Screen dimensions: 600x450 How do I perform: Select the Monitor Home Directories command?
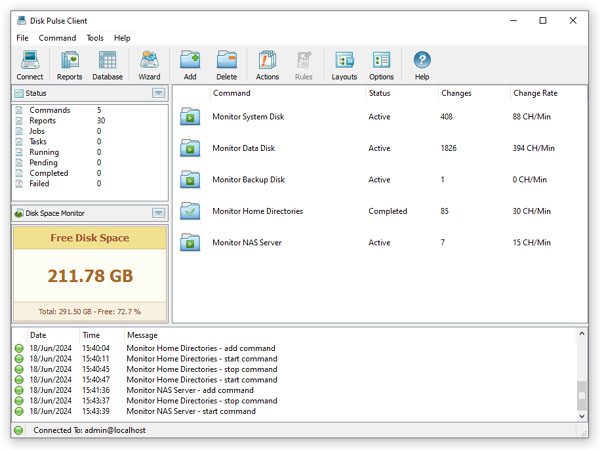[x=258, y=211]
